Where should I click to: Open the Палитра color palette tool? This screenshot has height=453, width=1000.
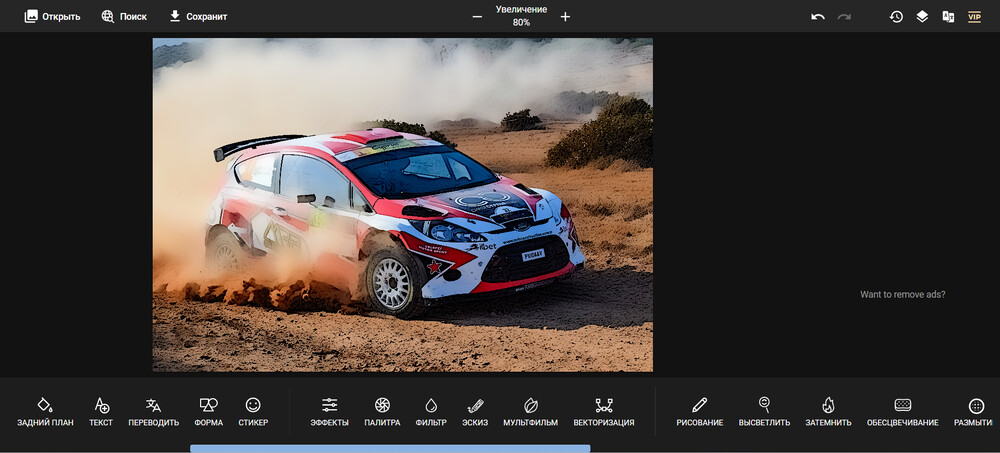point(382,412)
